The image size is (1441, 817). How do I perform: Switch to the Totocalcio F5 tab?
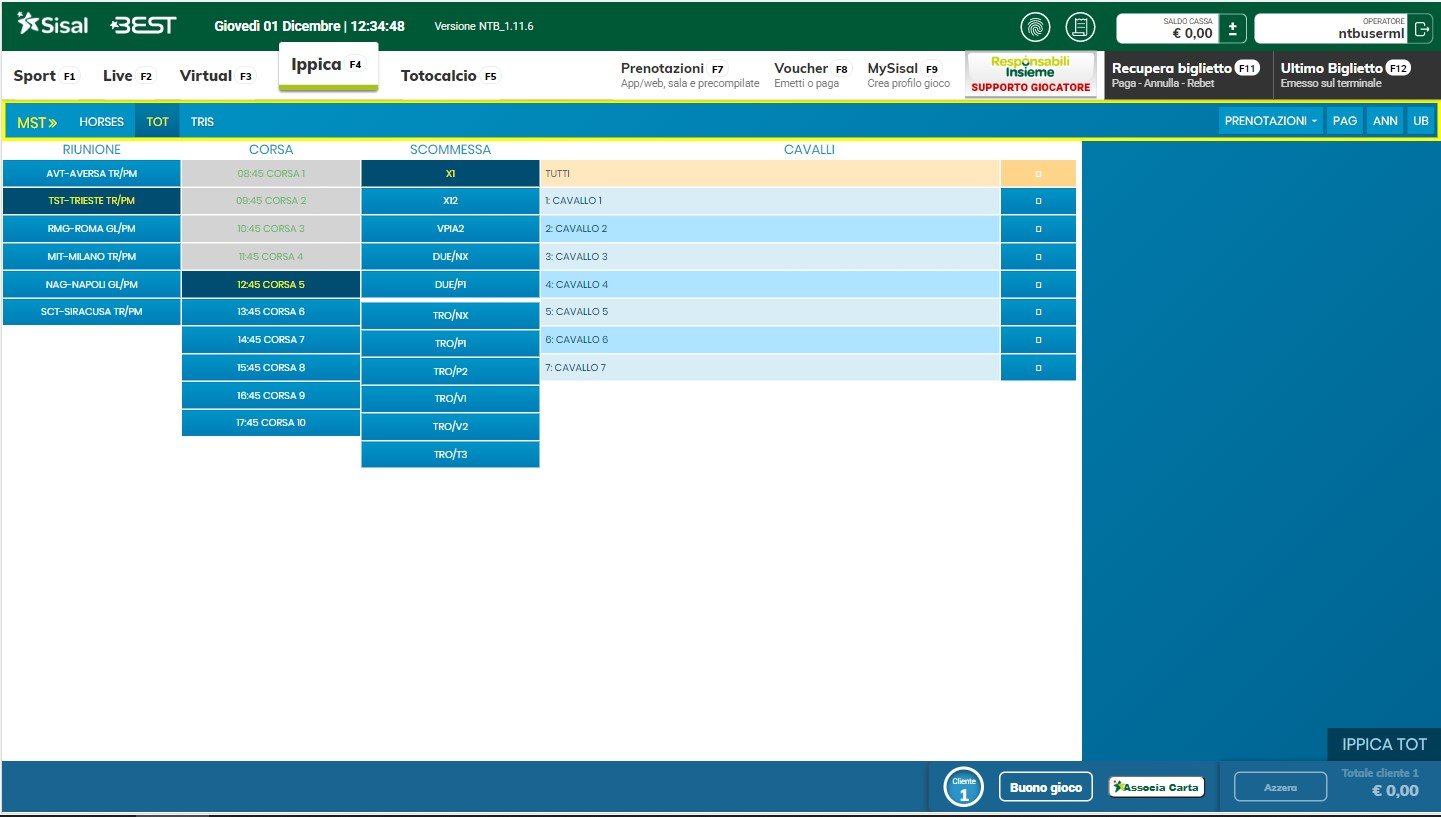tap(450, 76)
